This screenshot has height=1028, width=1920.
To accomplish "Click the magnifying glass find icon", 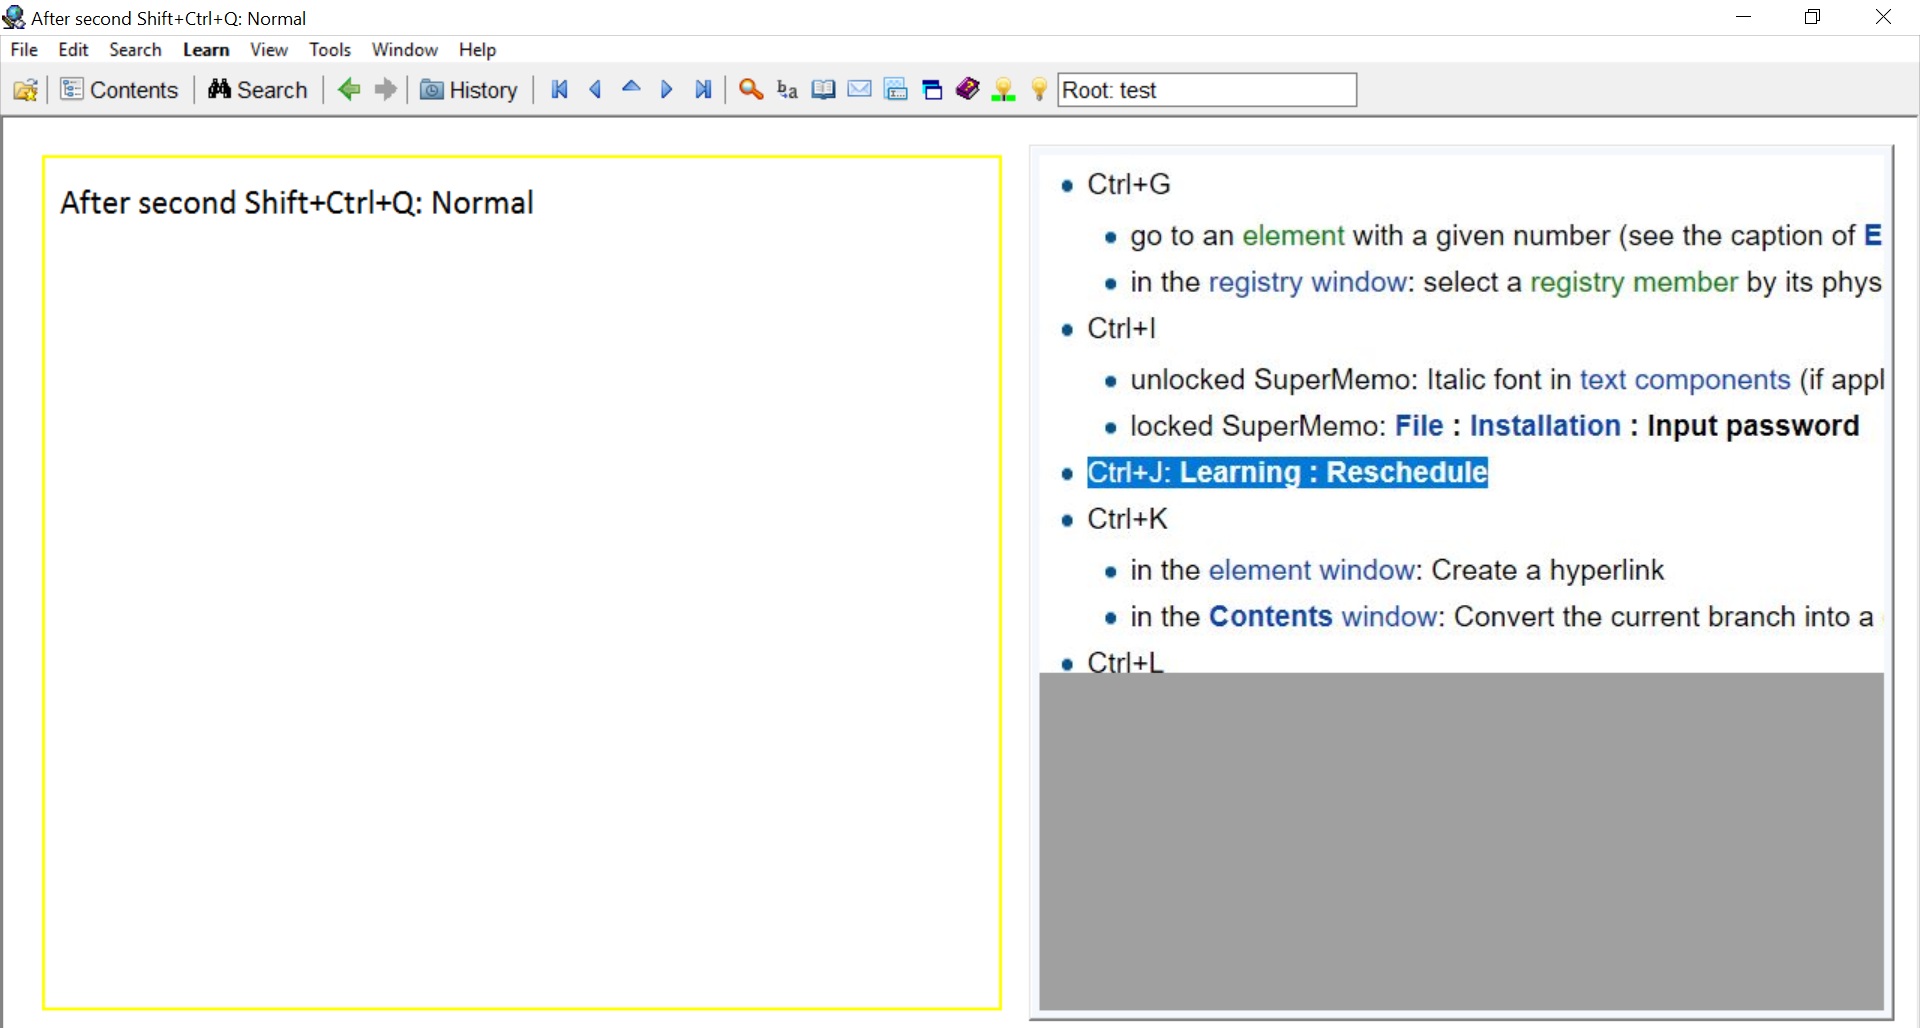I will [x=751, y=90].
